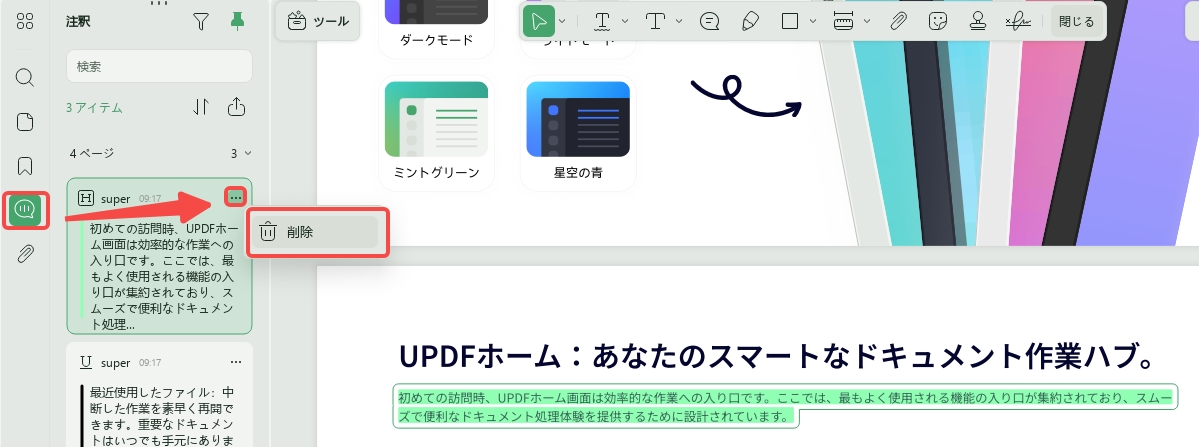Open more options of highlight comment
This screenshot has height=447, width=1199.
coord(236,197)
